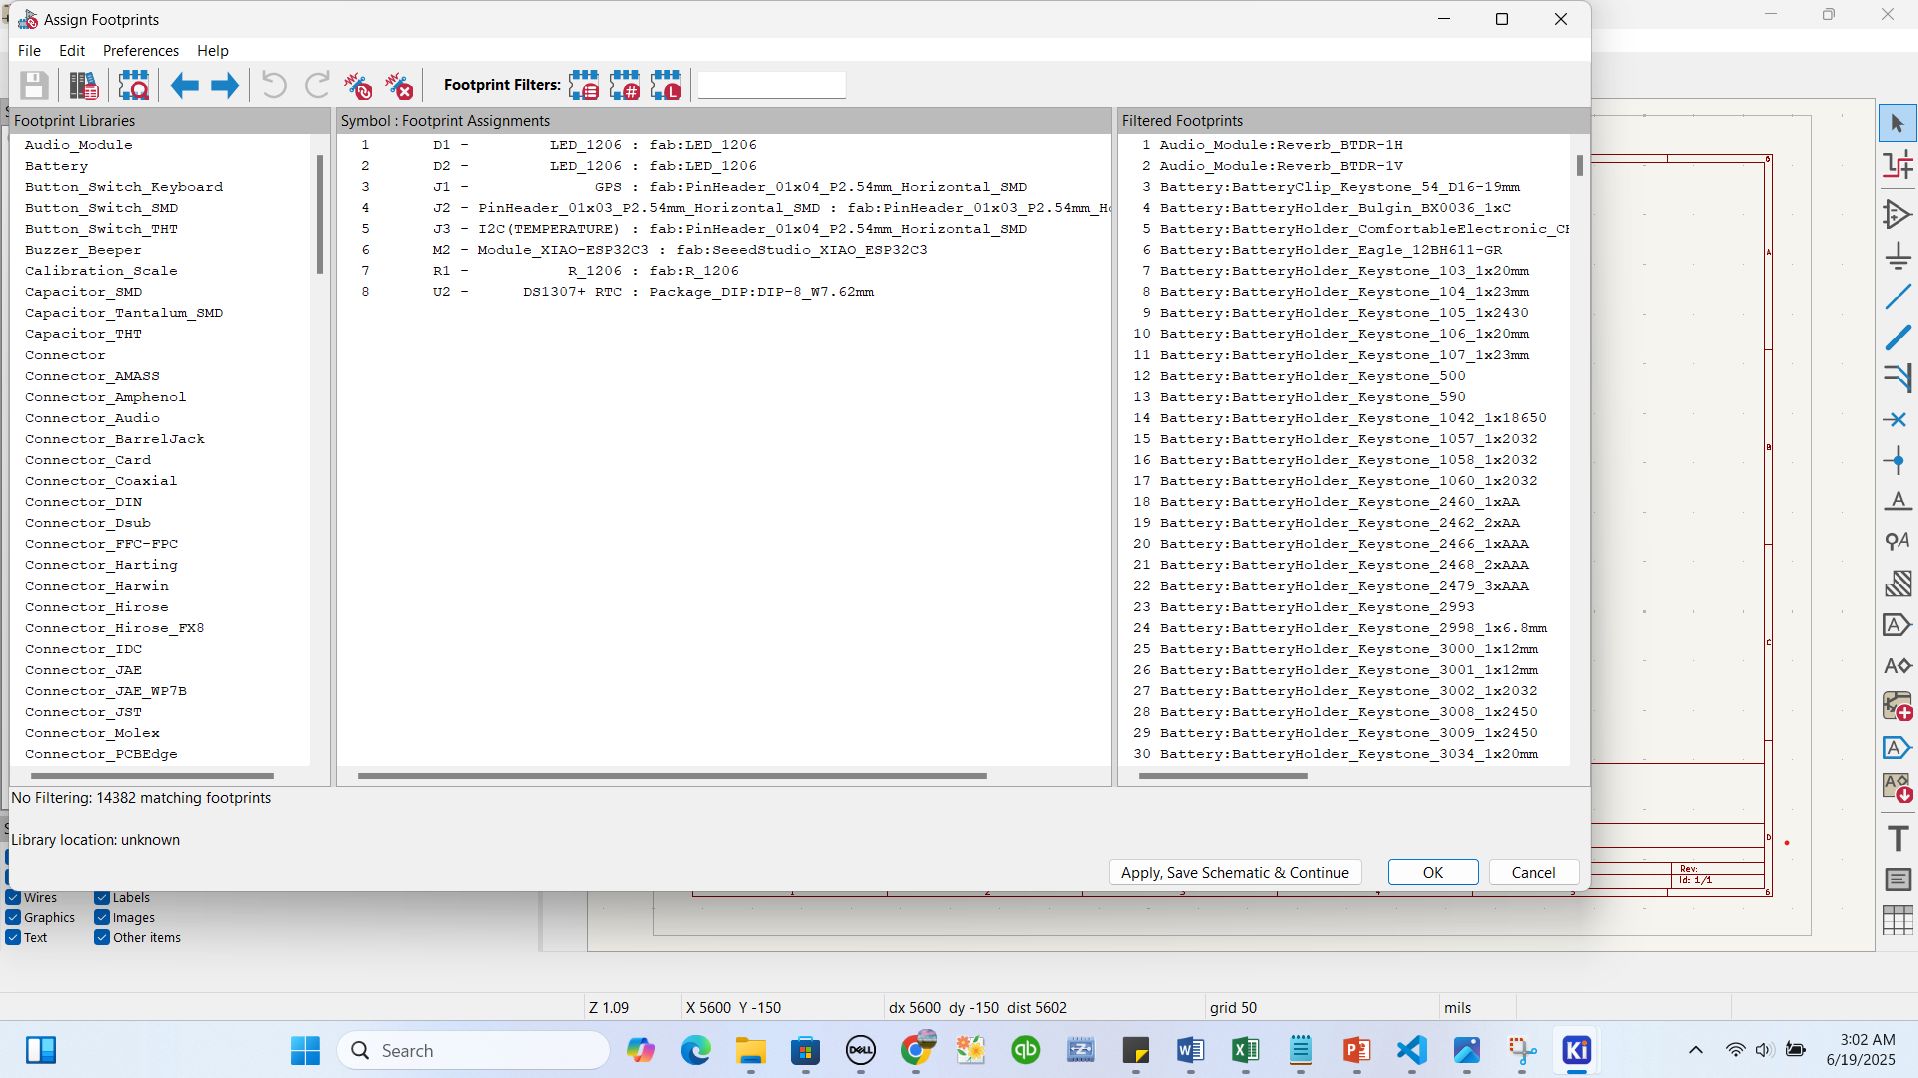
Task: Pick the Add Power symbol tool
Action: coord(1897,256)
